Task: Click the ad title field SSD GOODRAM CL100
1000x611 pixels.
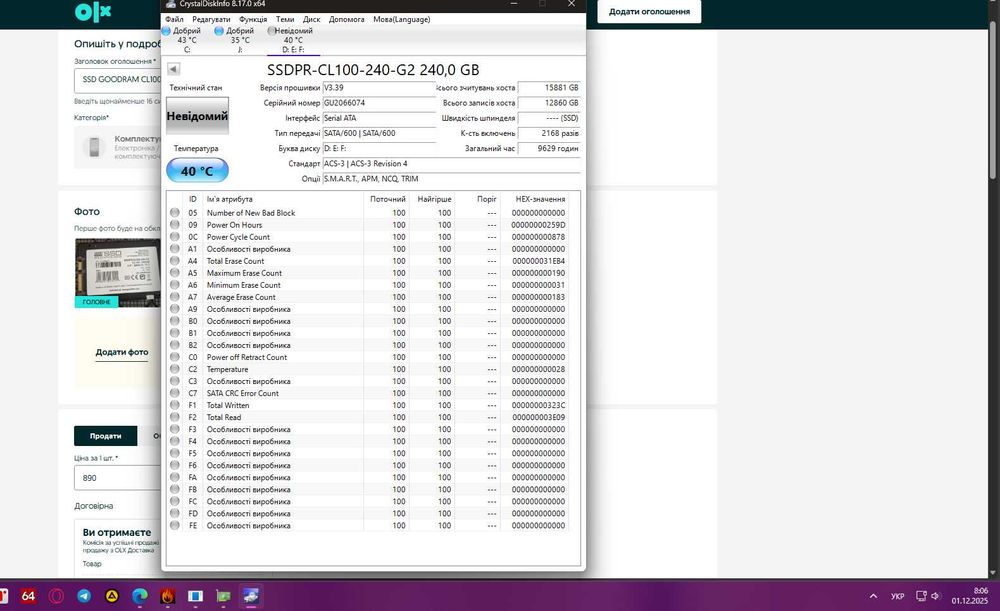Action: point(117,80)
